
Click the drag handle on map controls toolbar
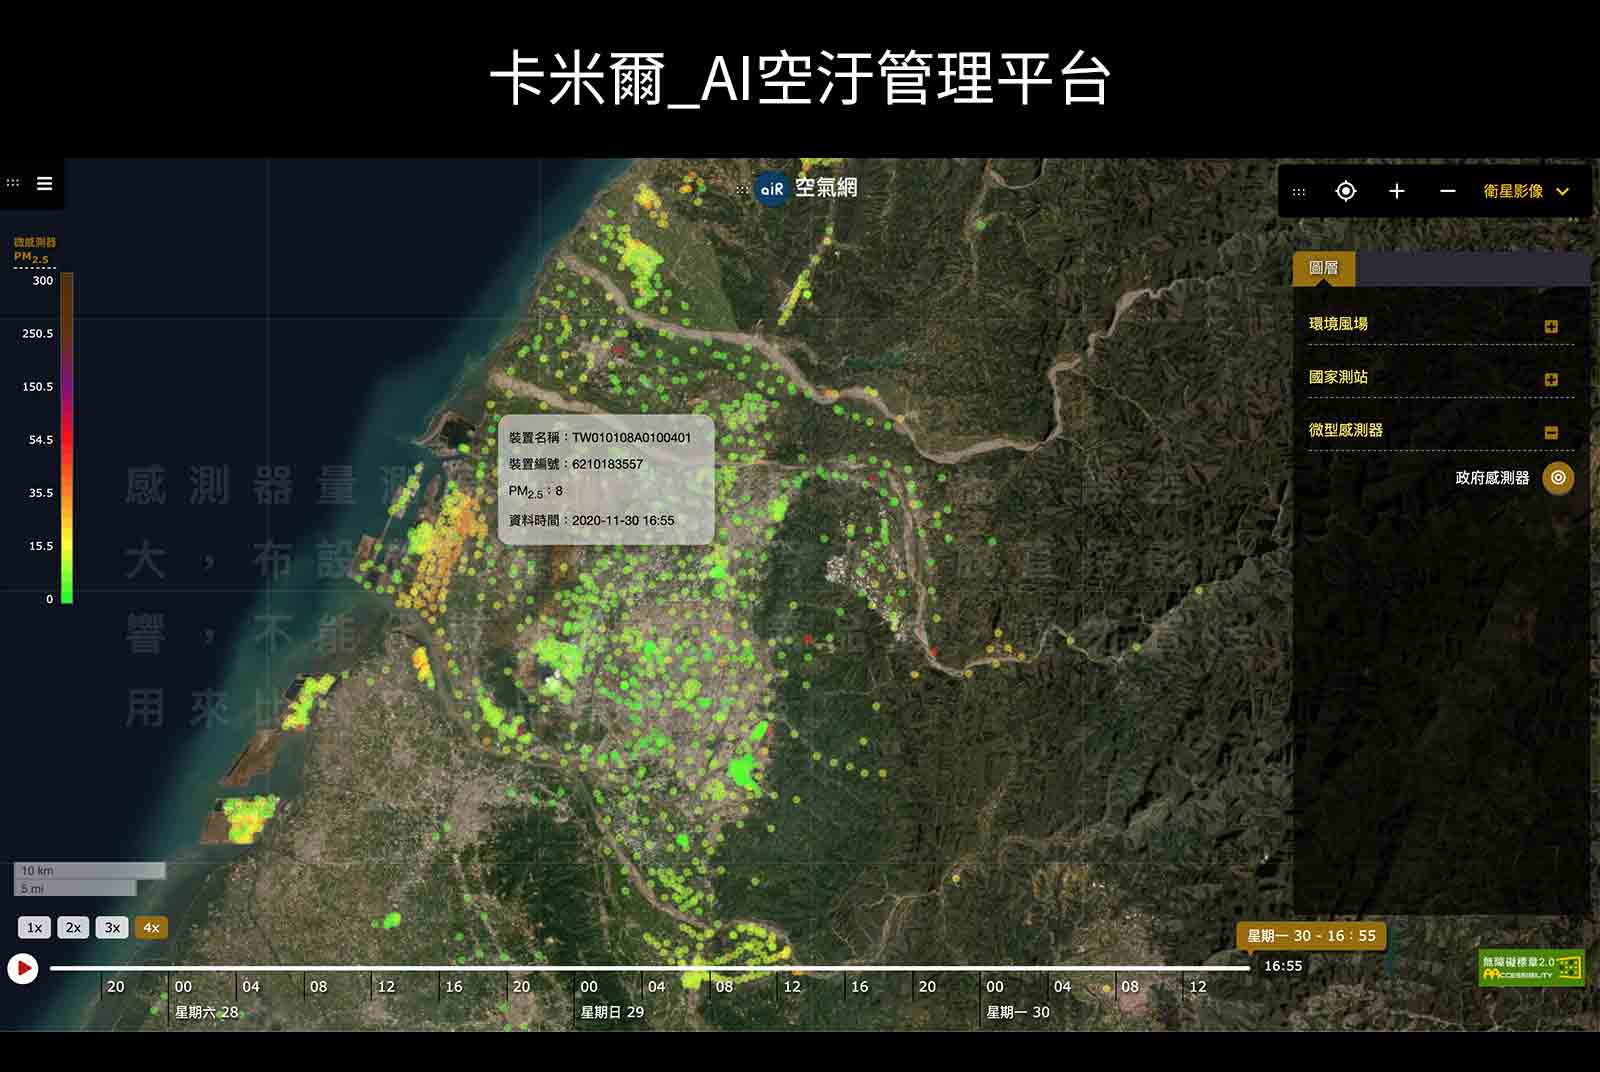tap(1299, 192)
